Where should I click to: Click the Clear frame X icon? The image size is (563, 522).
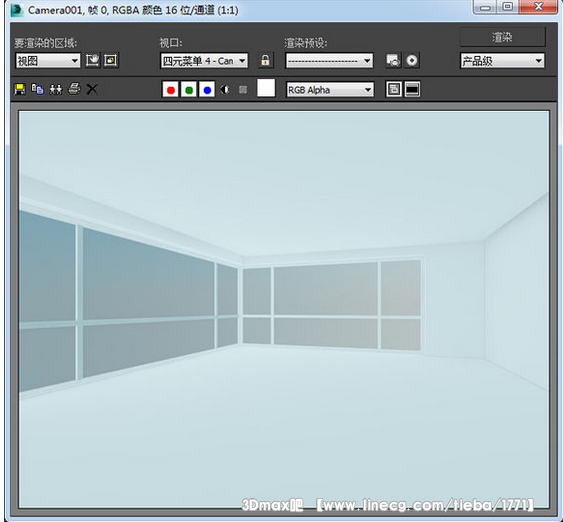click(92, 89)
